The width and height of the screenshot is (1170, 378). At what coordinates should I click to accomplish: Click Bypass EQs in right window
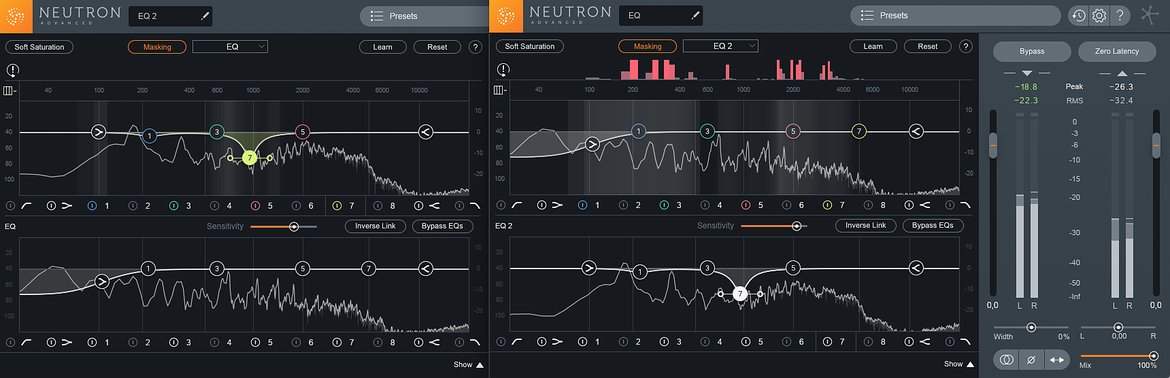(933, 226)
